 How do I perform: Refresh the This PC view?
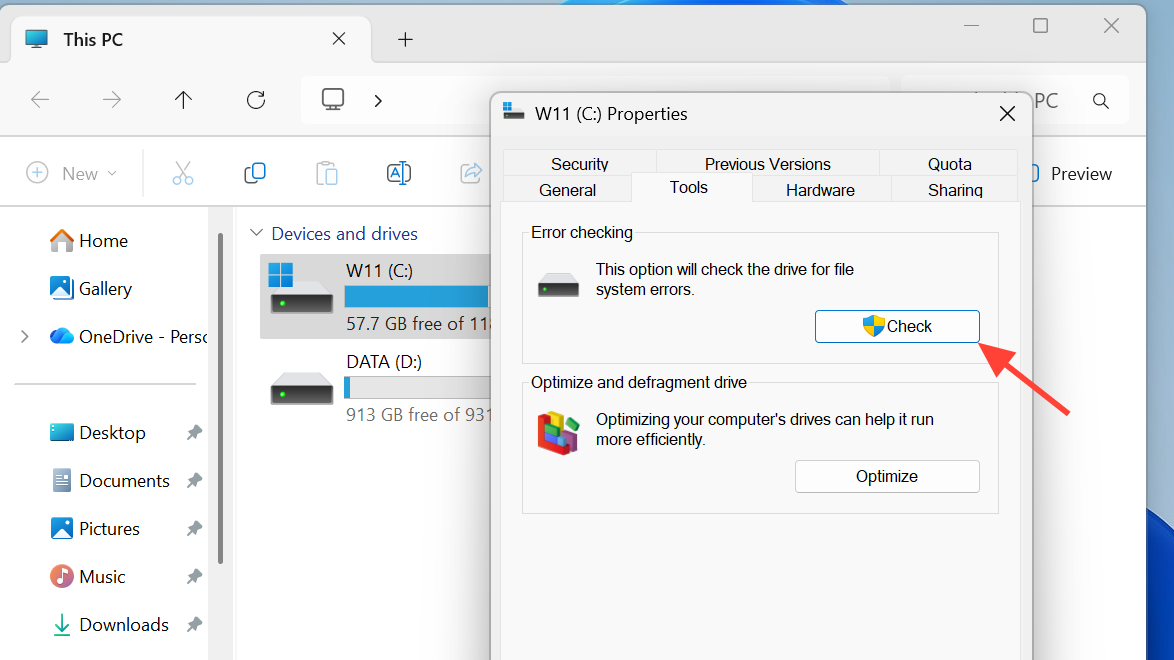pos(256,100)
